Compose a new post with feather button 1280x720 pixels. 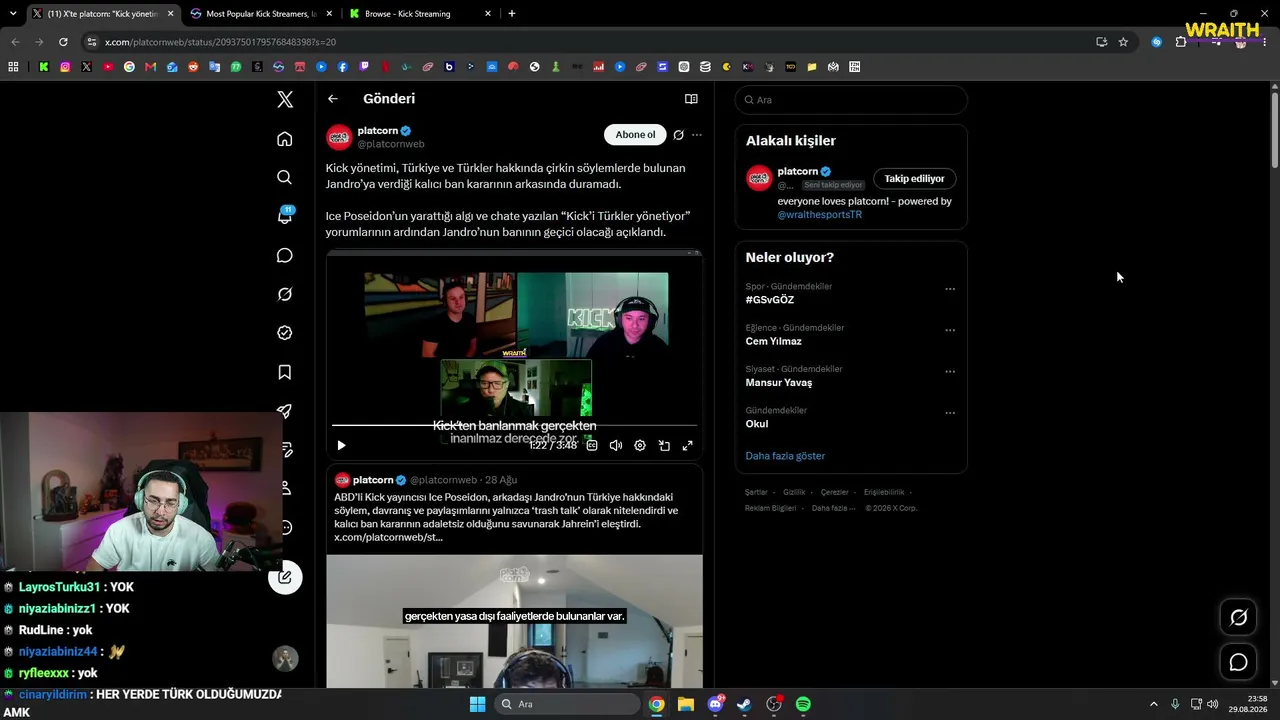click(285, 577)
